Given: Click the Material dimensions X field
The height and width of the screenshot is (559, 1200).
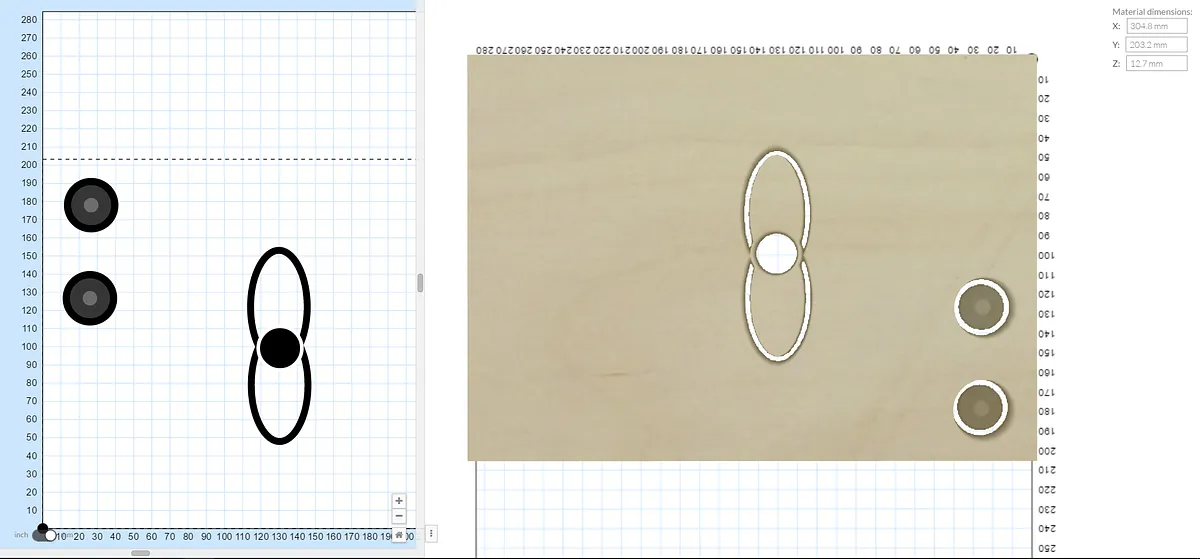Looking at the screenshot, I should pyautogui.click(x=1156, y=26).
